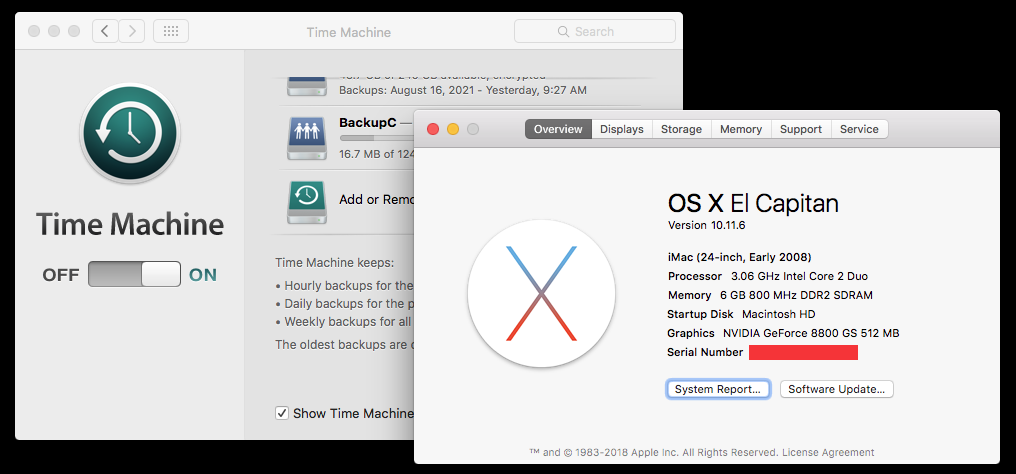1016x474 pixels.
Task: Go back with the left chevron button
Action: click(105, 31)
